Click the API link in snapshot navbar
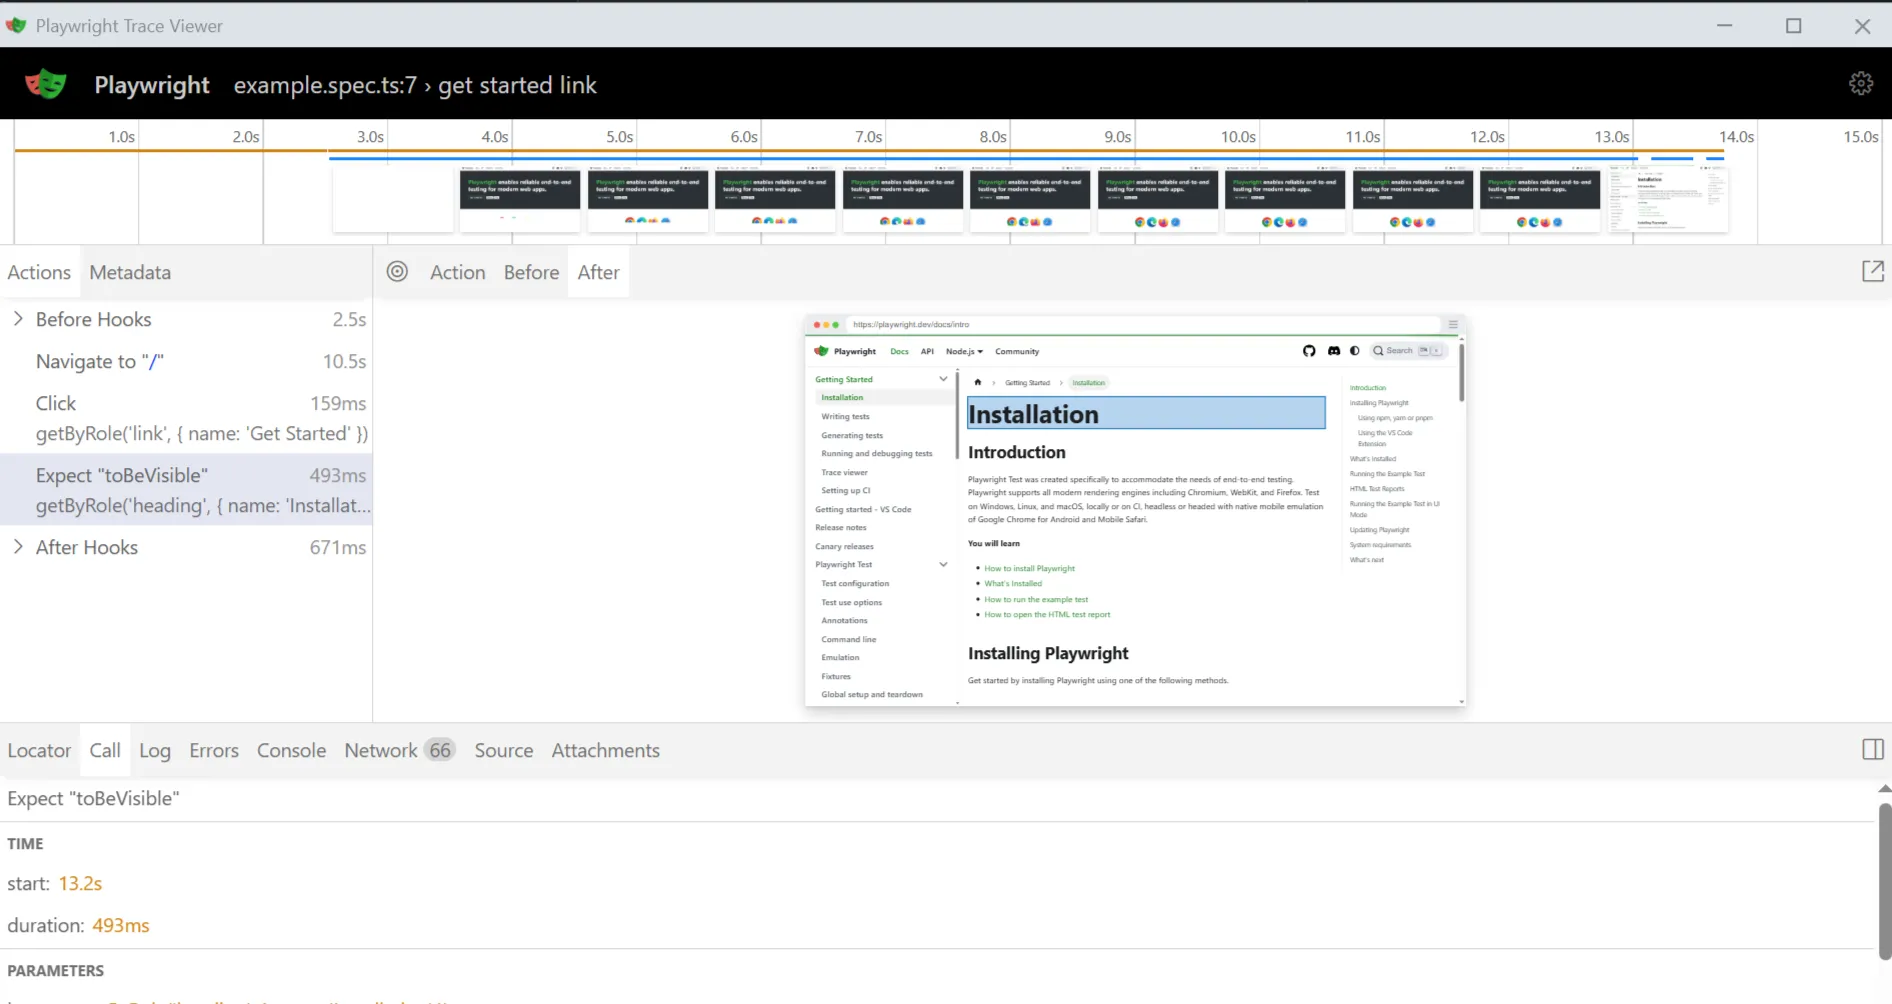The width and height of the screenshot is (1892, 1004). (x=927, y=351)
